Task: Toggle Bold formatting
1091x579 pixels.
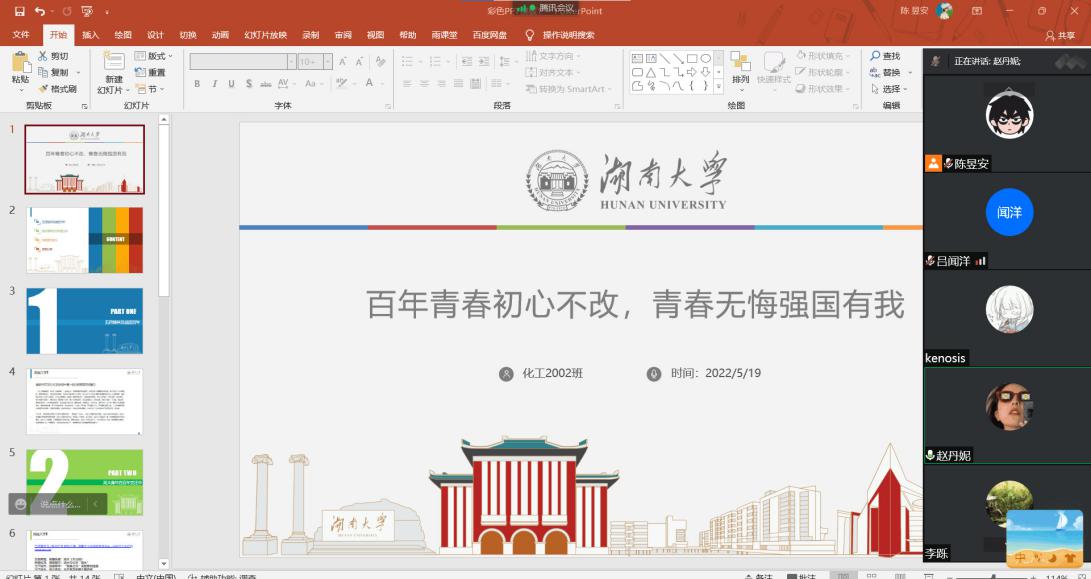Action: pyautogui.click(x=197, y=84)
